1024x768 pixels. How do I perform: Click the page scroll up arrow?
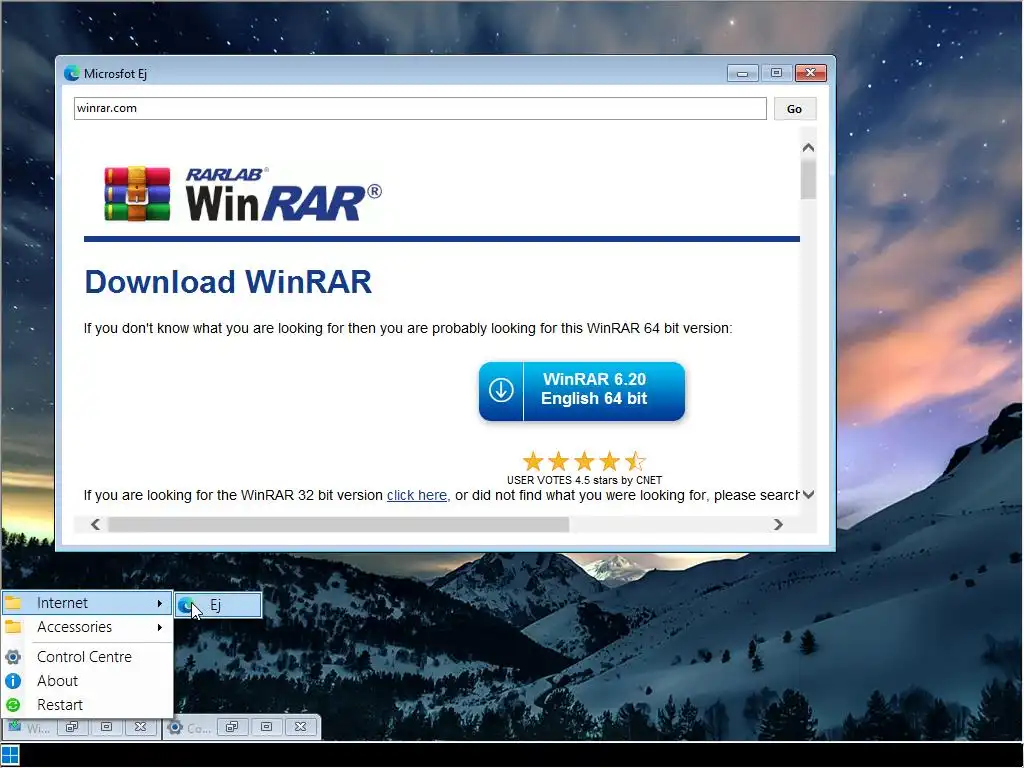coord(808,148)
